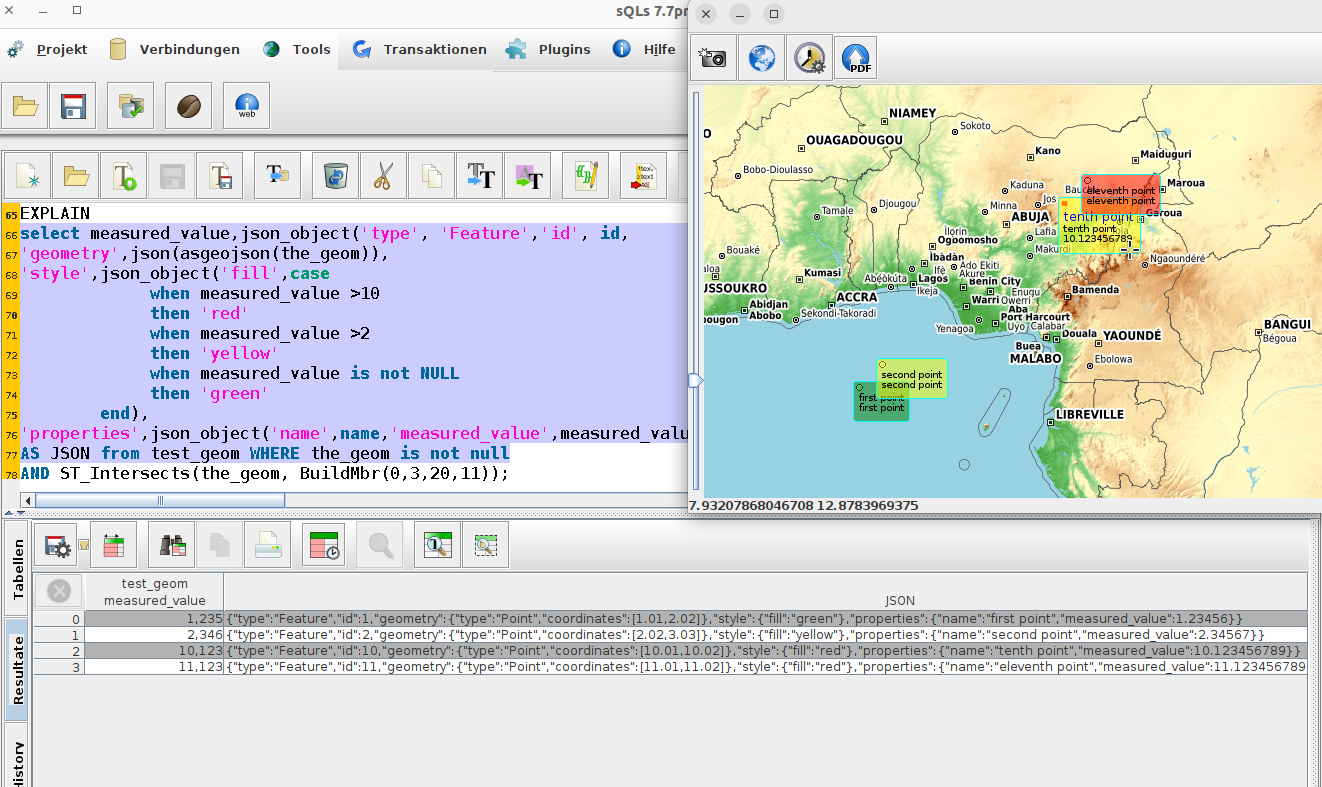Open project folder icon in the top toolbar
Viewport: 1322px width, 787px height.
25,106
